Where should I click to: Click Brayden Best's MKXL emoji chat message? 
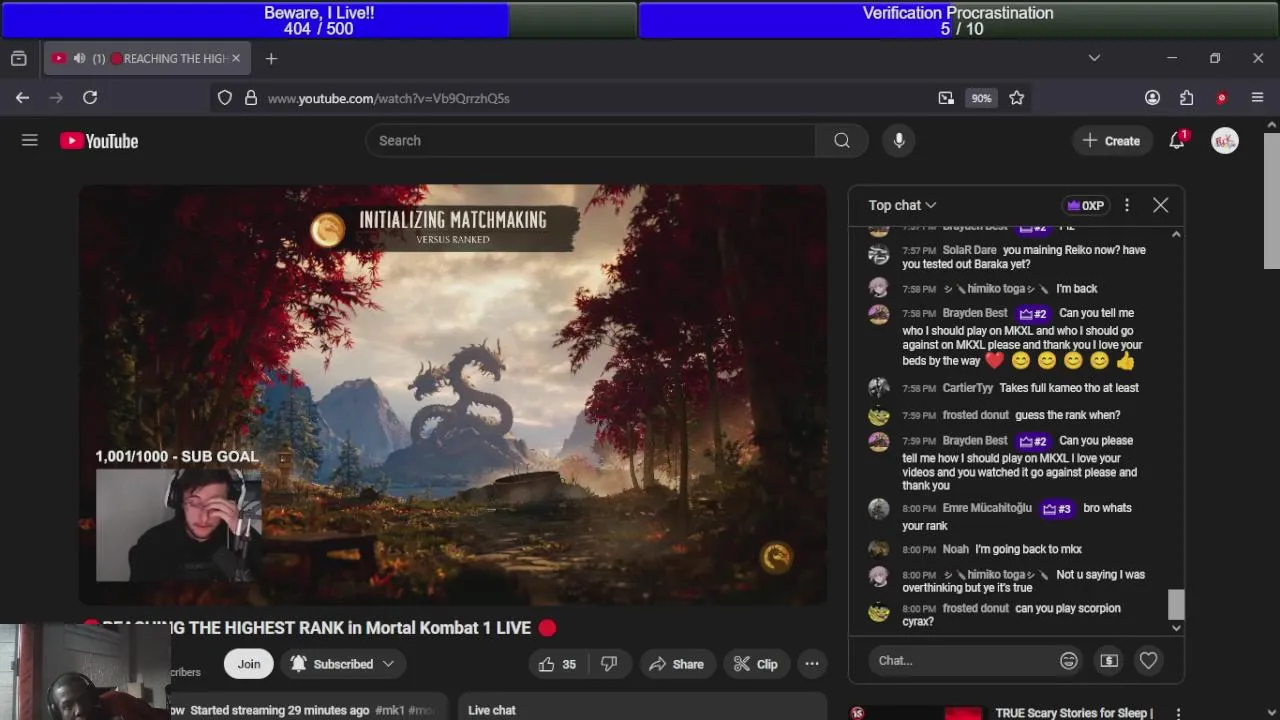pos(1022,337)
